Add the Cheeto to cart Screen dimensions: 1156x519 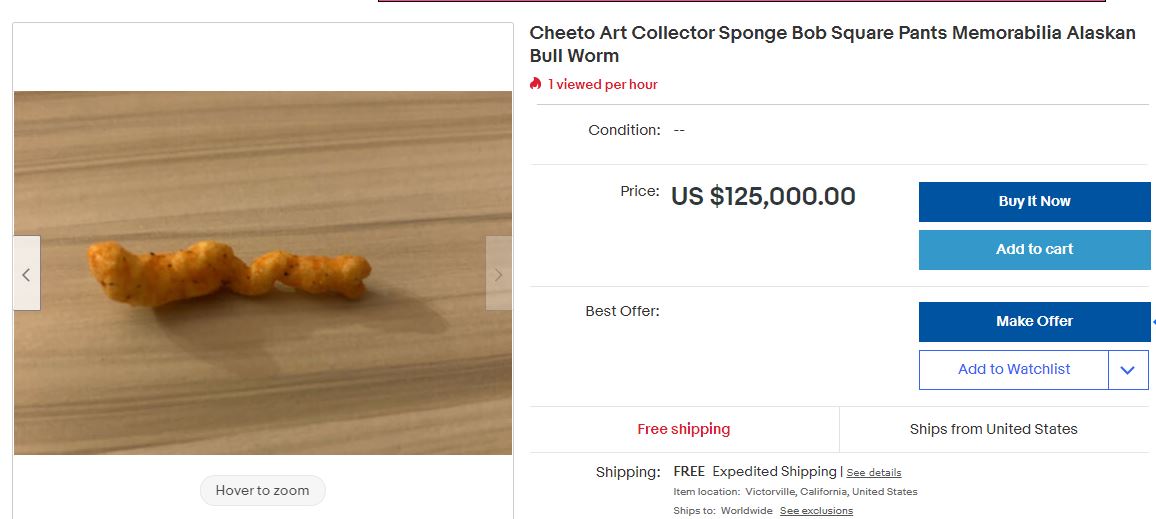(x=1034, y=249)
